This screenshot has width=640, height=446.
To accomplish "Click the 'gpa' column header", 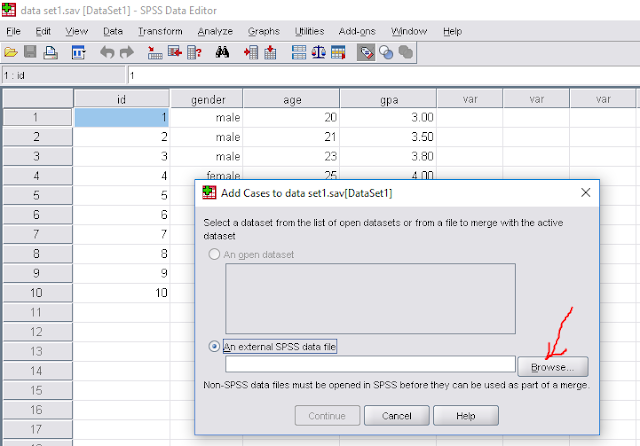I will (x=388, y=99).
